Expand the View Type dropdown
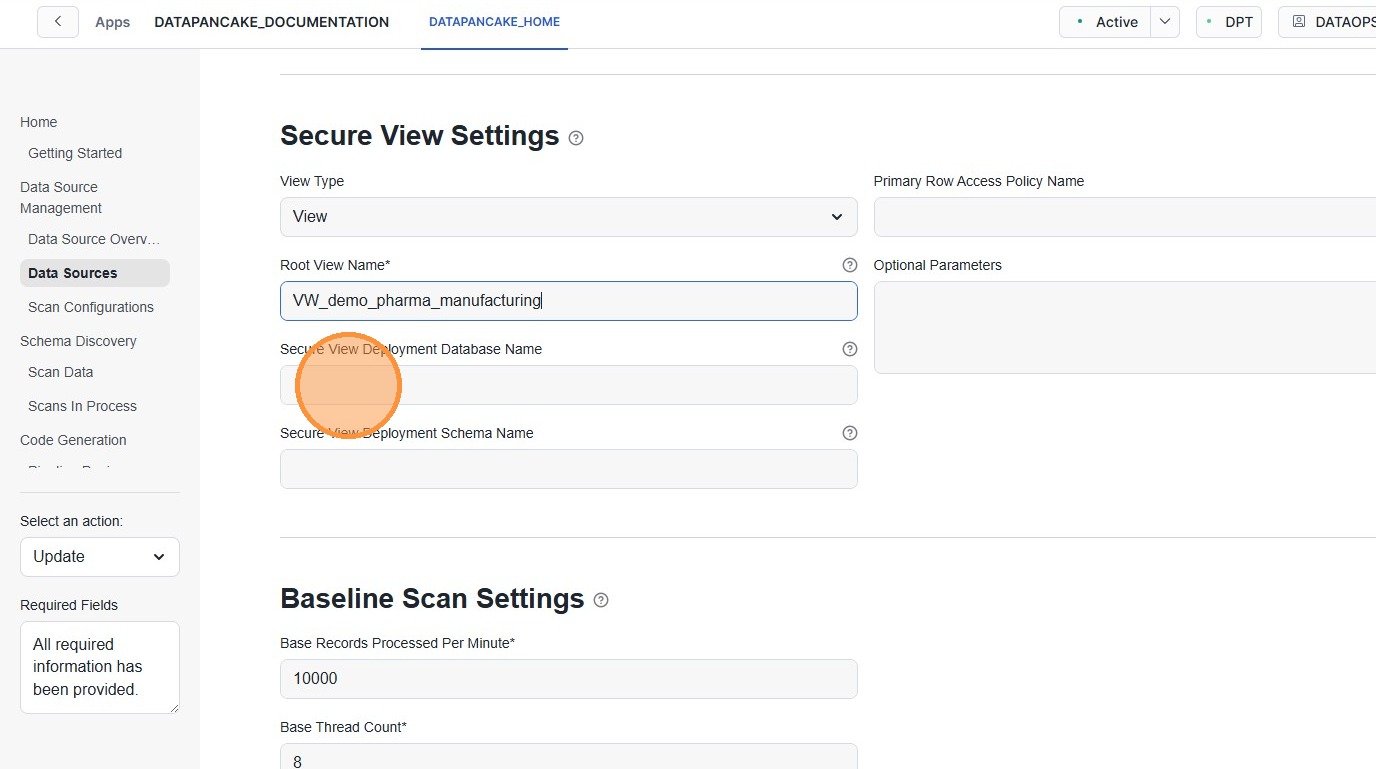This screenshot has width=1376, height=769. coord(568,217)
